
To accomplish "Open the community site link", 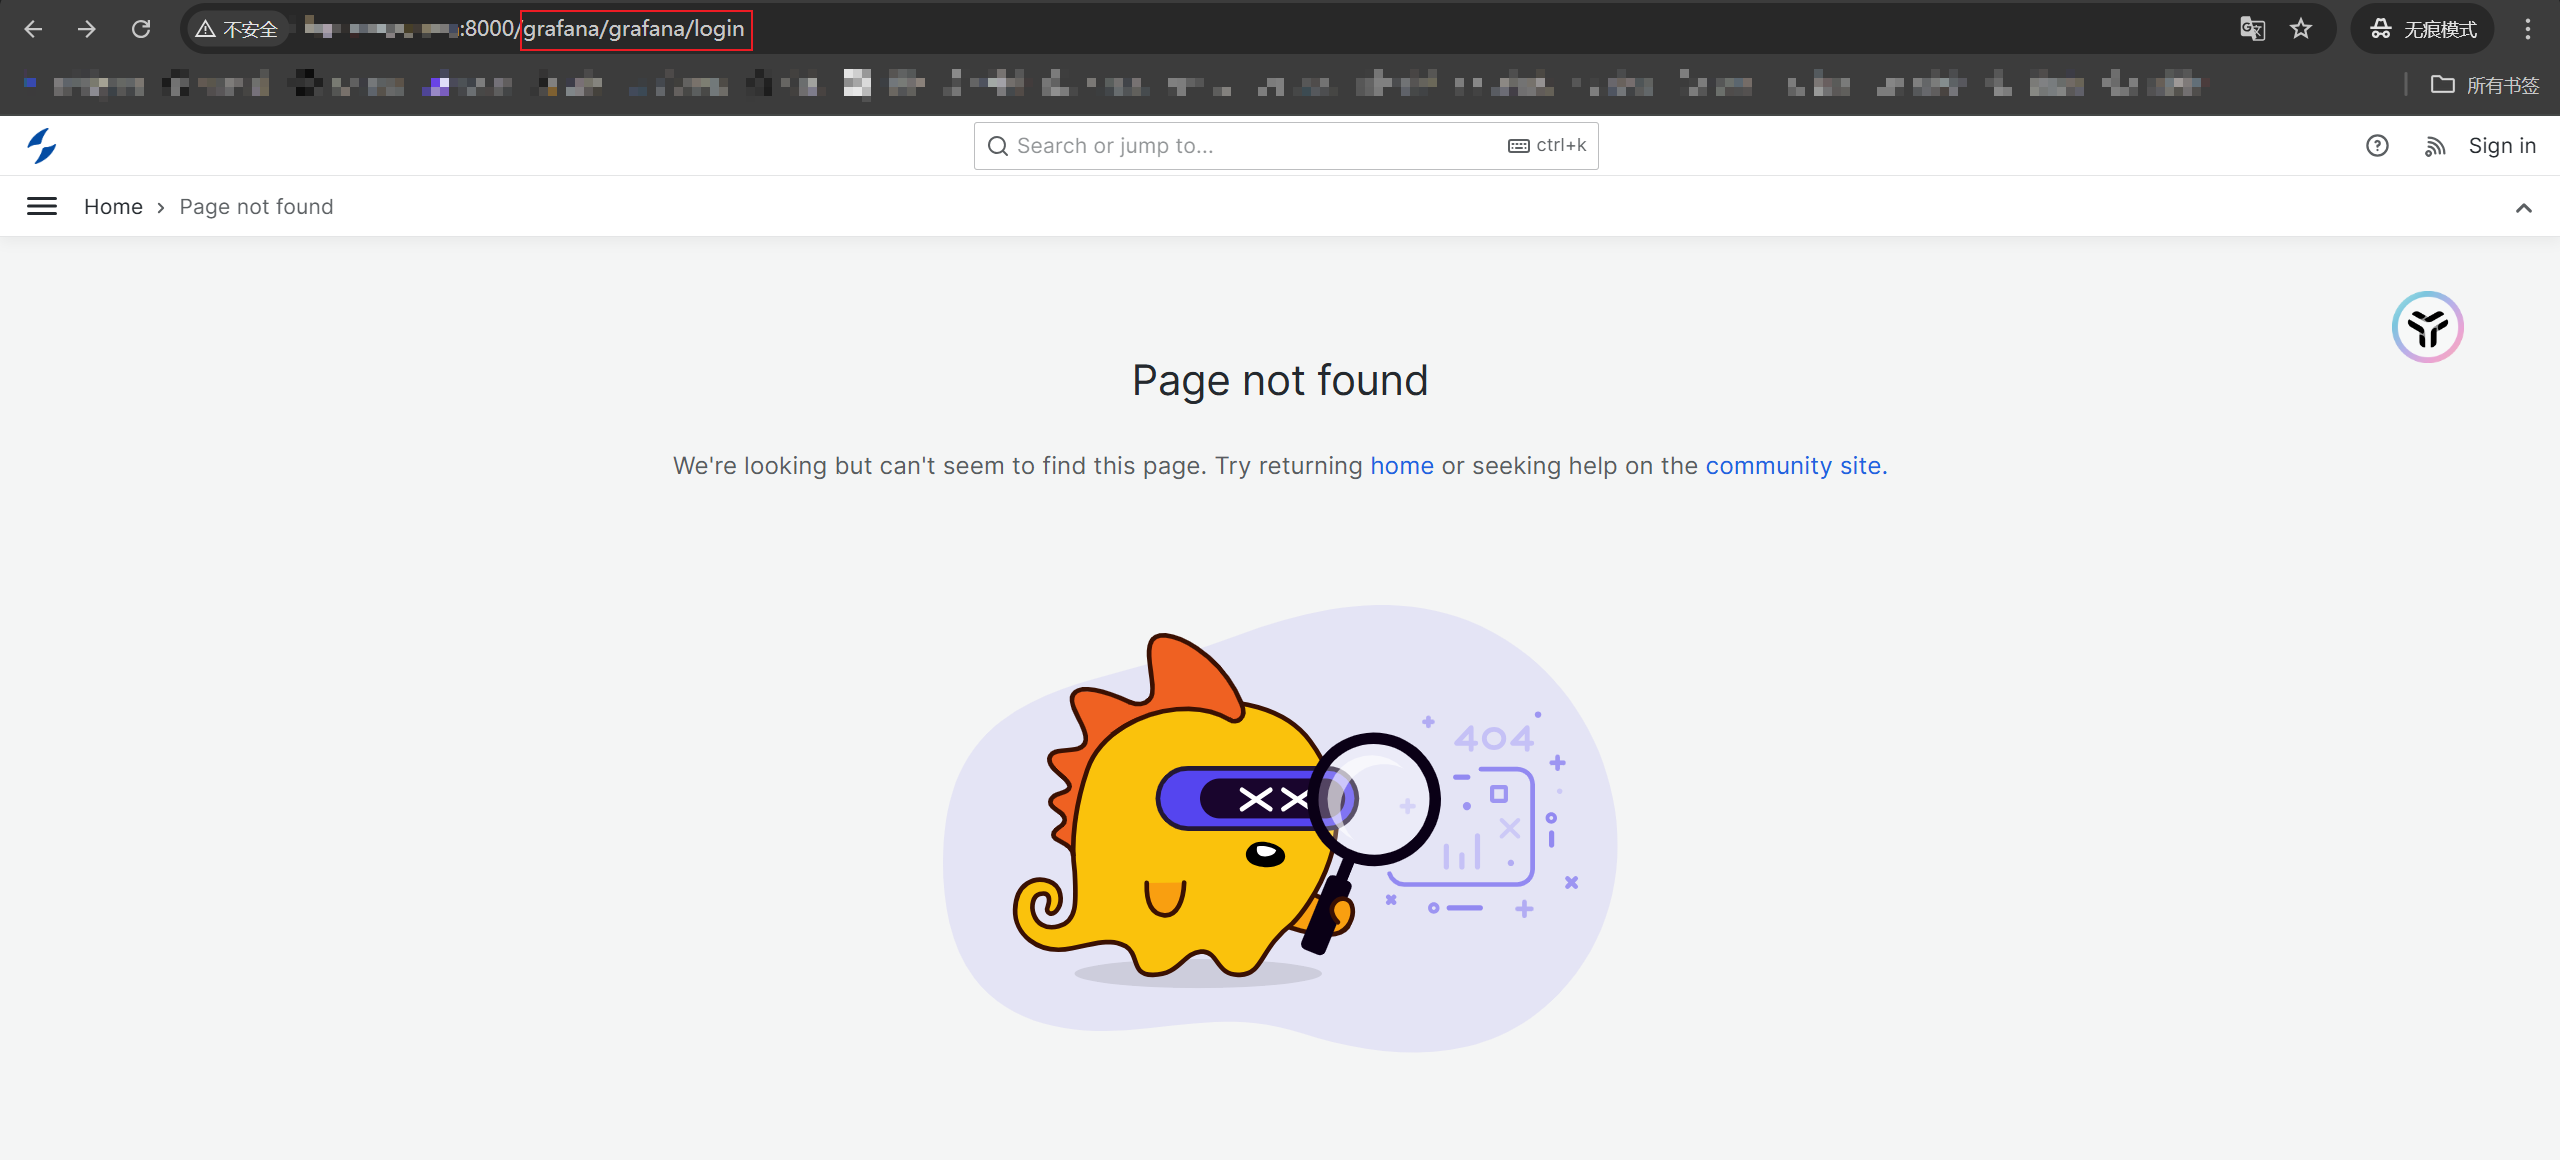I will click(1795, 466).
